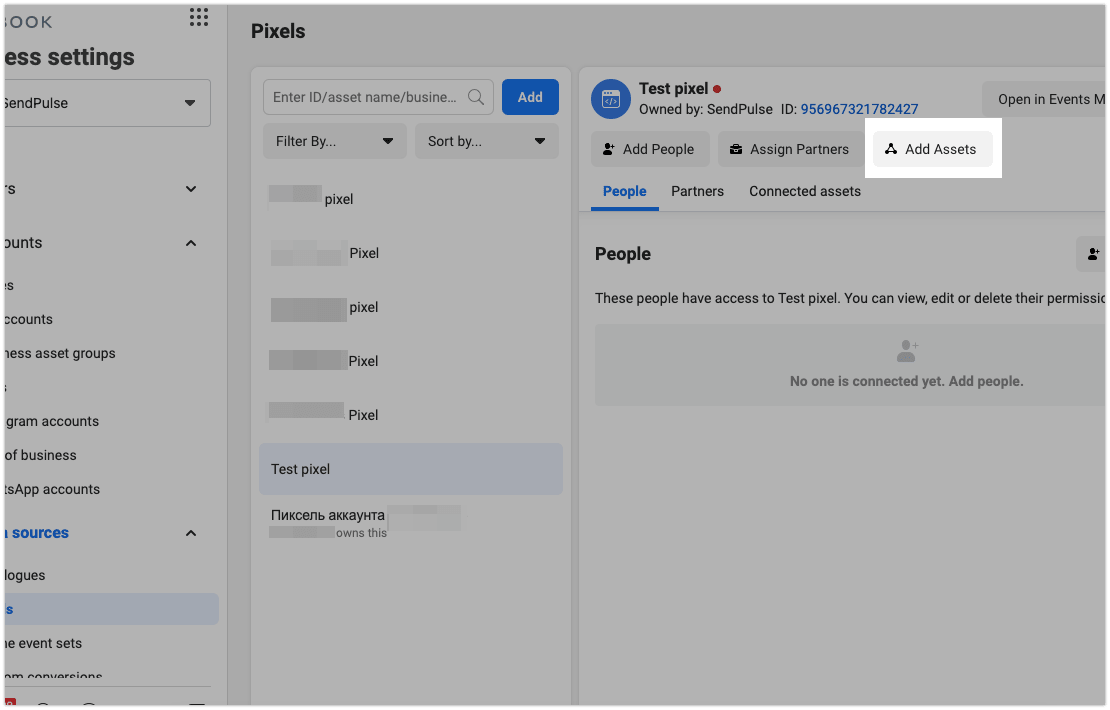
Task: Expand the collapsed sidebar section chevron
Action: pyautogui.click(x=190, y=189)
